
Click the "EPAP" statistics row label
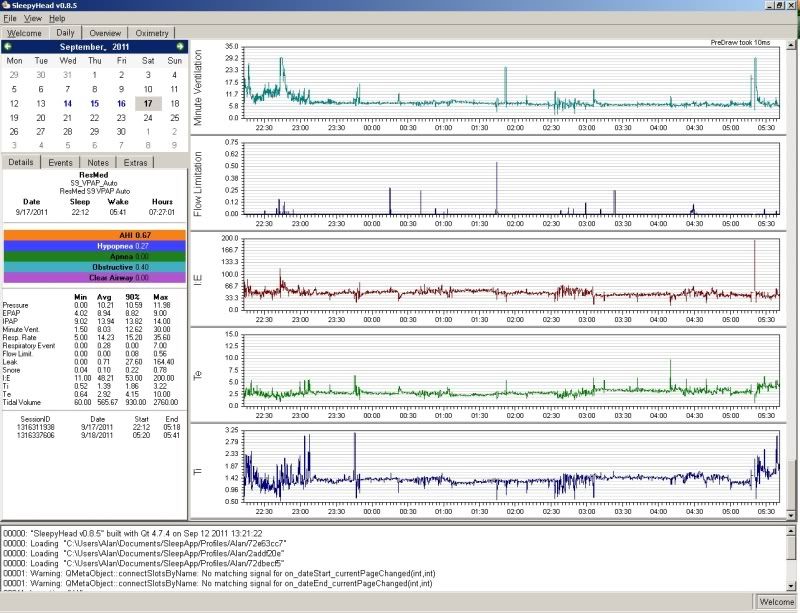(x=11, y=313)
